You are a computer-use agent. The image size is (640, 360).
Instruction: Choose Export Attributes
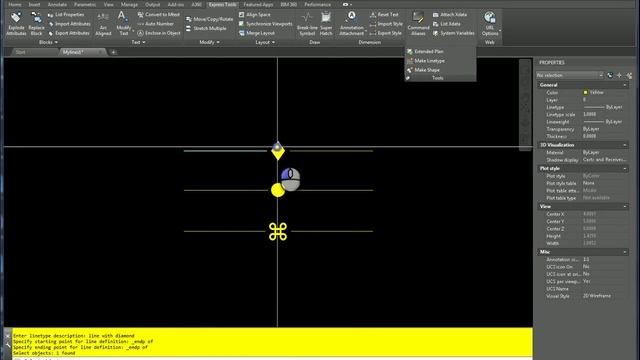pyautogui.click(x=69, y=33)
